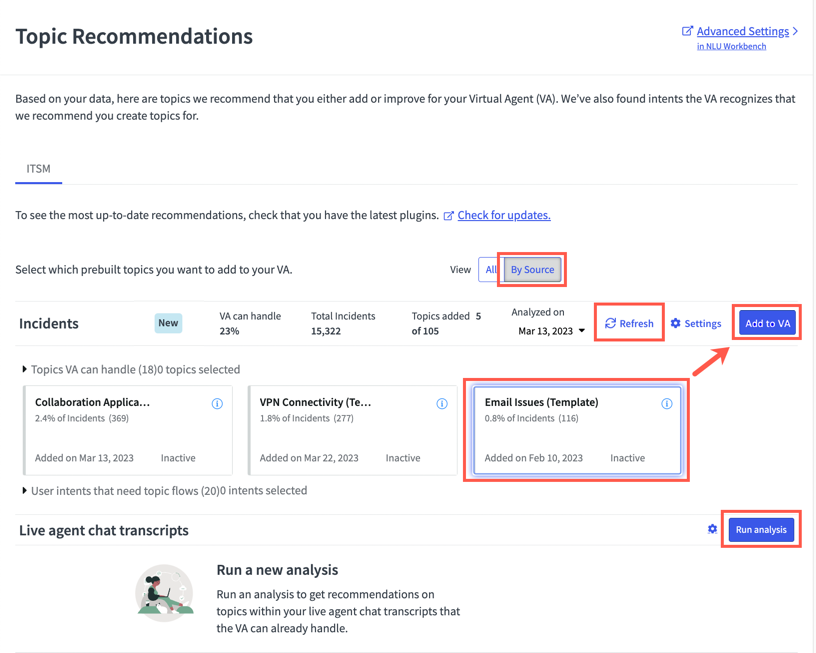Click the Add to VA button
816x653 pixels.
coord(768,323)
